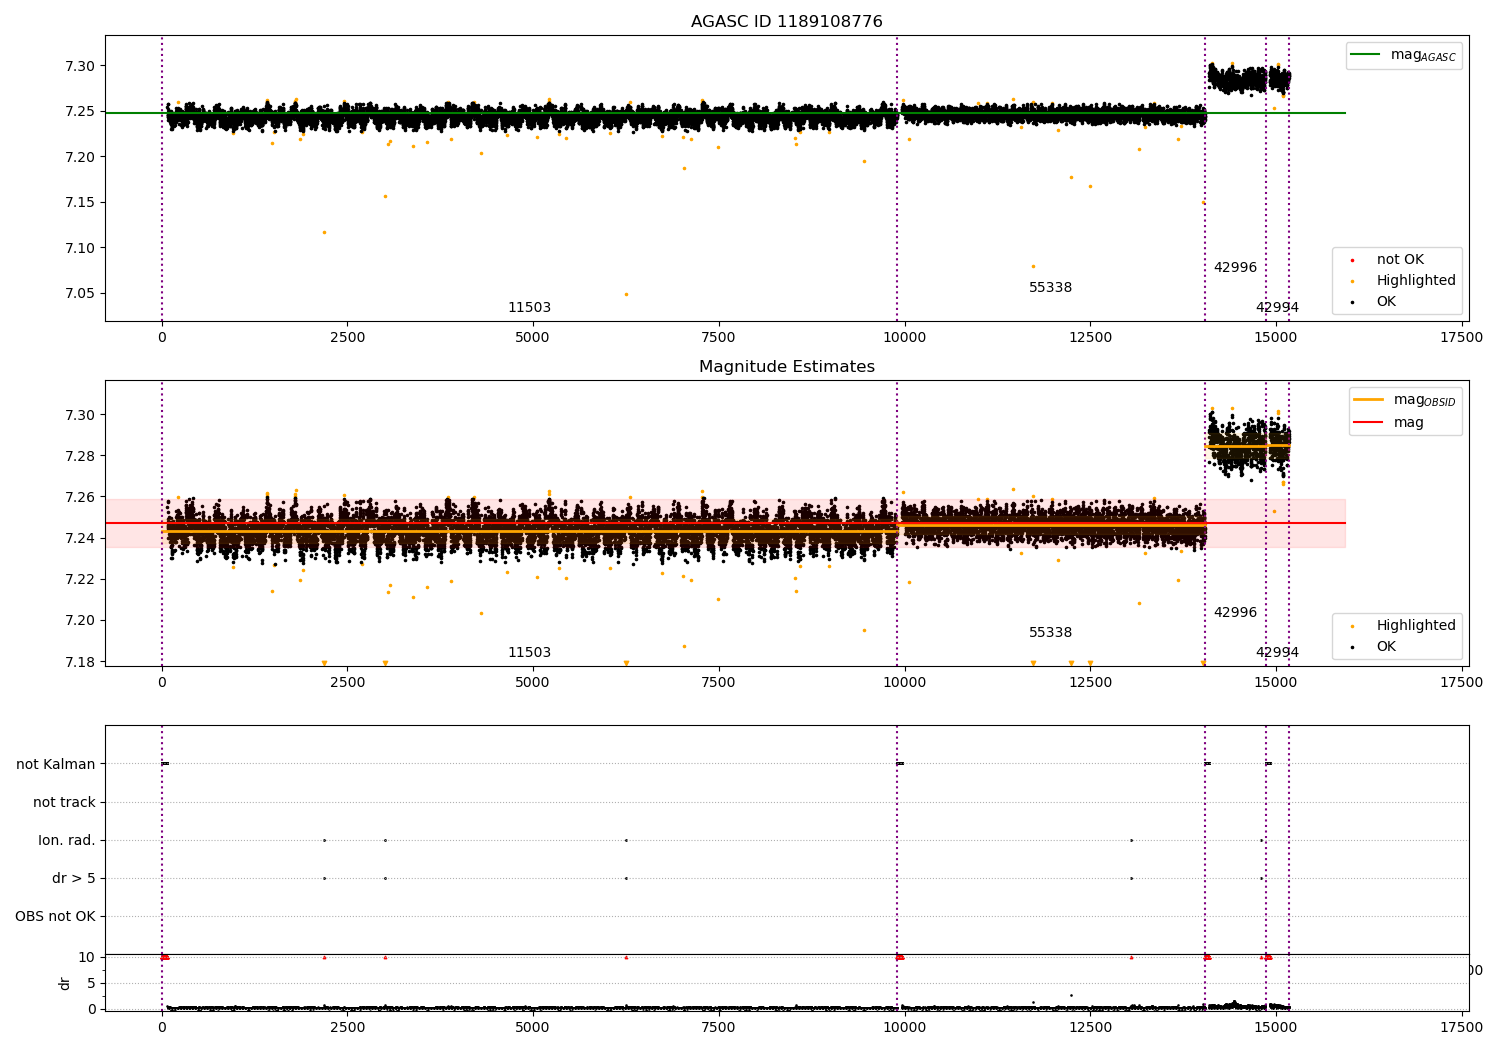
Task: Click the 'Ion. rad.' row label
Action: click(x=67, y=841)
